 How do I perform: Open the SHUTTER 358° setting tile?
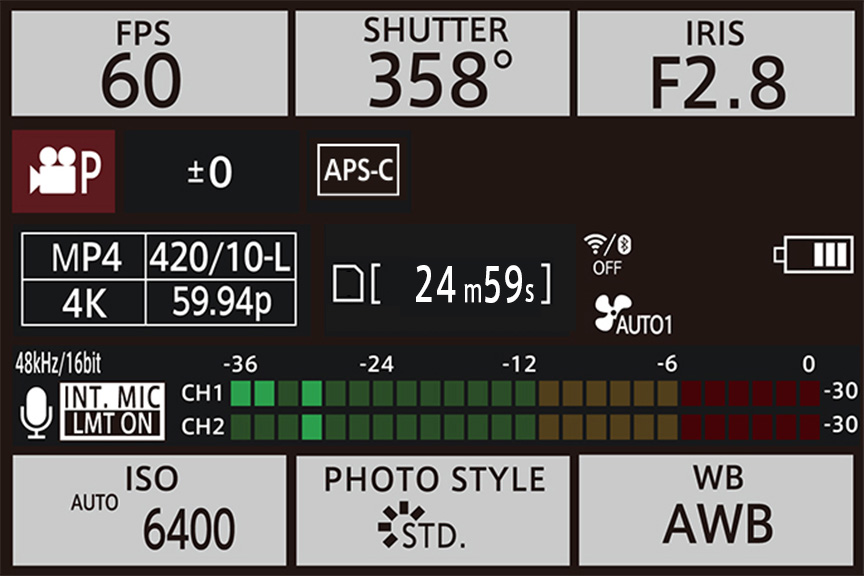coord(433,63)
